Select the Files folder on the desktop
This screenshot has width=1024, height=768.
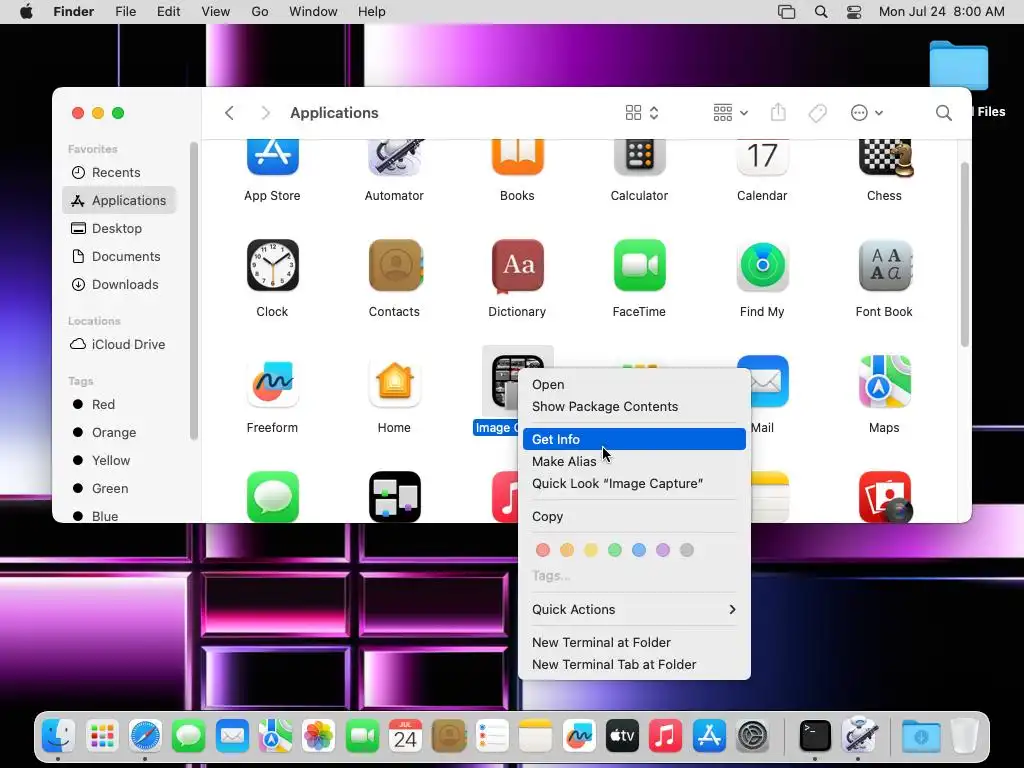959,65
